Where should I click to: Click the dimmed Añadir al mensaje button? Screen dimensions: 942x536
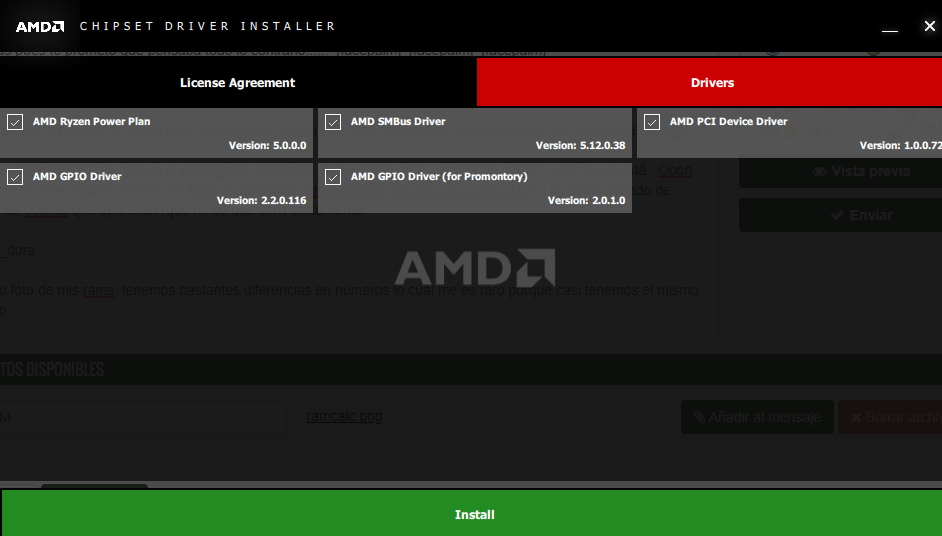(757, 417)
